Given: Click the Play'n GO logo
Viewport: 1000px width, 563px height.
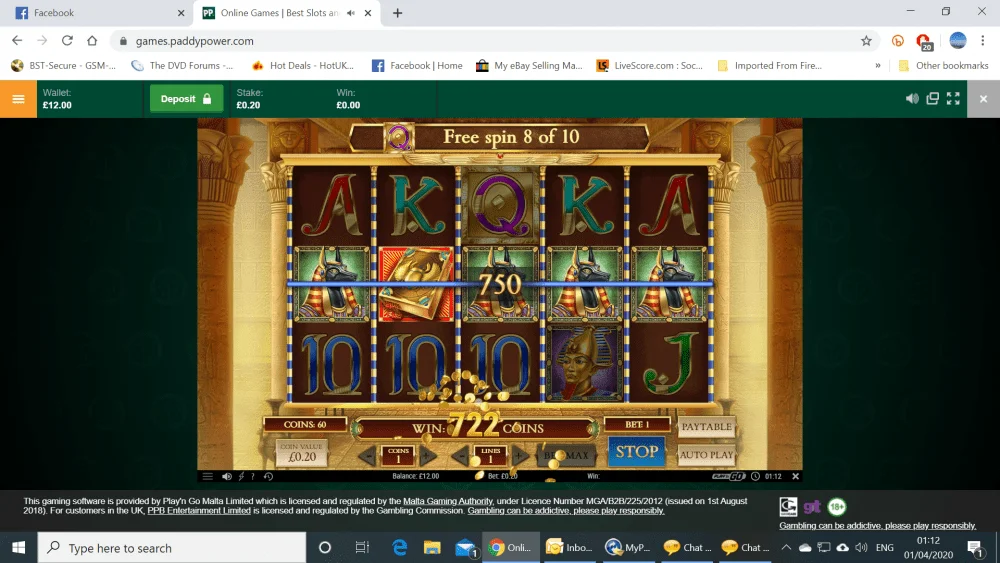Looking at the screenshot, I should click(728, 476).
